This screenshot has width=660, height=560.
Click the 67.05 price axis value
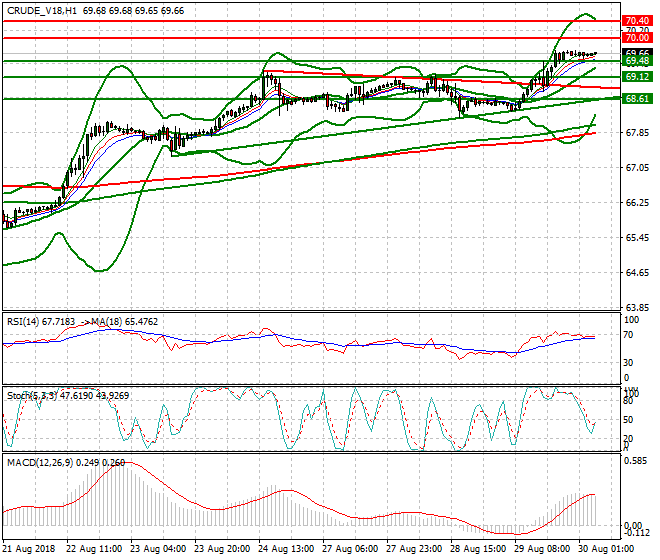[x=637, y=168]
